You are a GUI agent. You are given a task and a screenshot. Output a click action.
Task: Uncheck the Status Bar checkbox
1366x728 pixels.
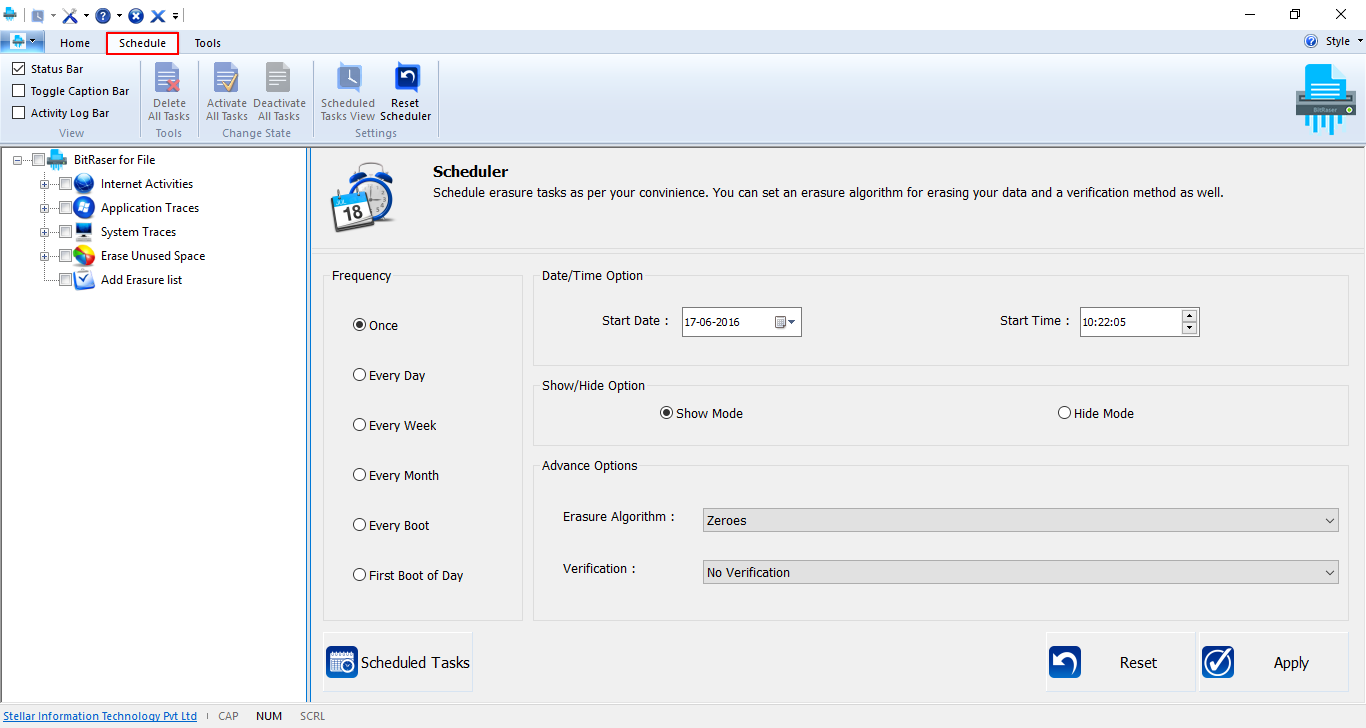click(18, 69)
